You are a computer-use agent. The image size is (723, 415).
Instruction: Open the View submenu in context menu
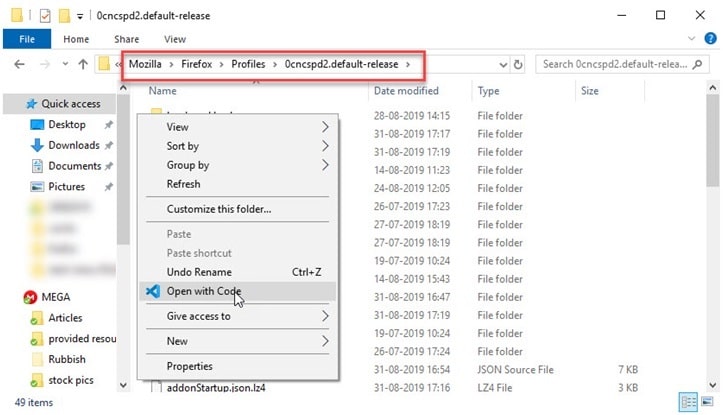tap(238, 127)
